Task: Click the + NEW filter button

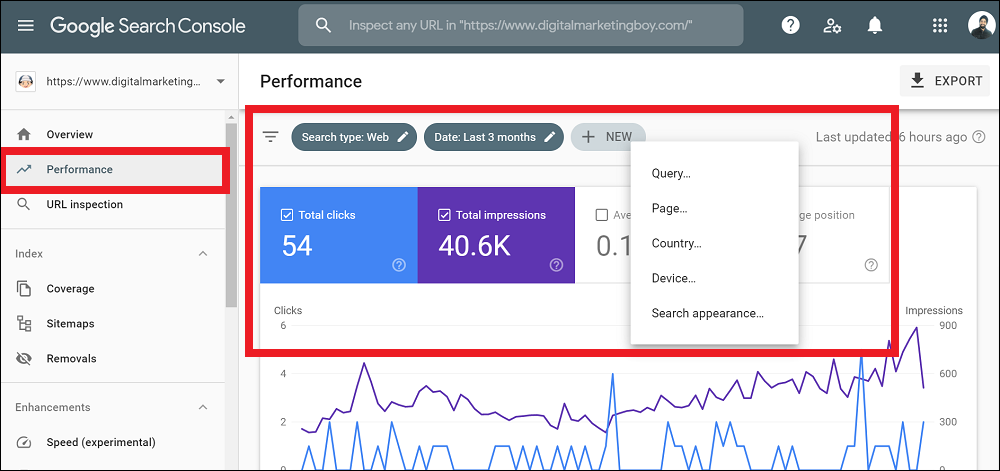Action: [x=608, y=136]
